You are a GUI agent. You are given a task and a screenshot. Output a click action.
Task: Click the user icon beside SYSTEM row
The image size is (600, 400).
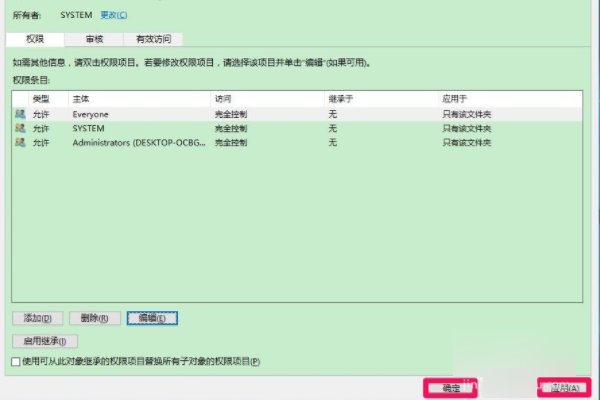[20, 128]
